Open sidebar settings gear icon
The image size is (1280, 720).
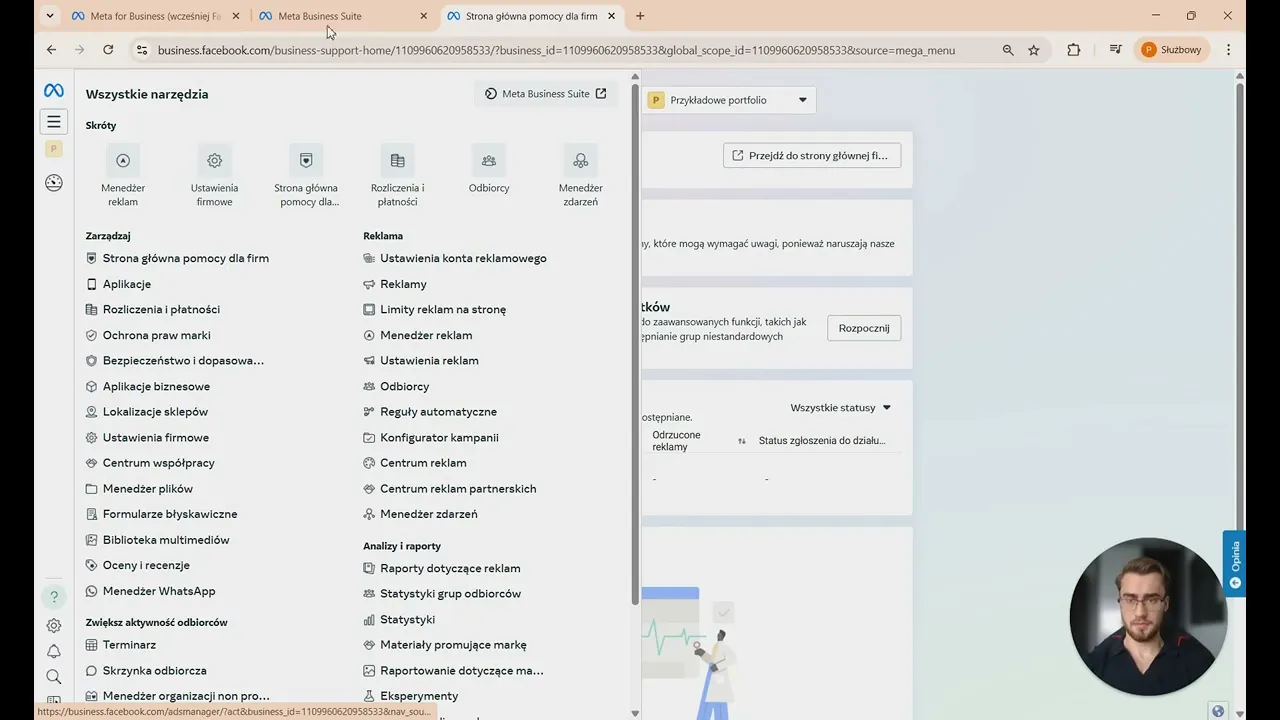tap(54, 626)
